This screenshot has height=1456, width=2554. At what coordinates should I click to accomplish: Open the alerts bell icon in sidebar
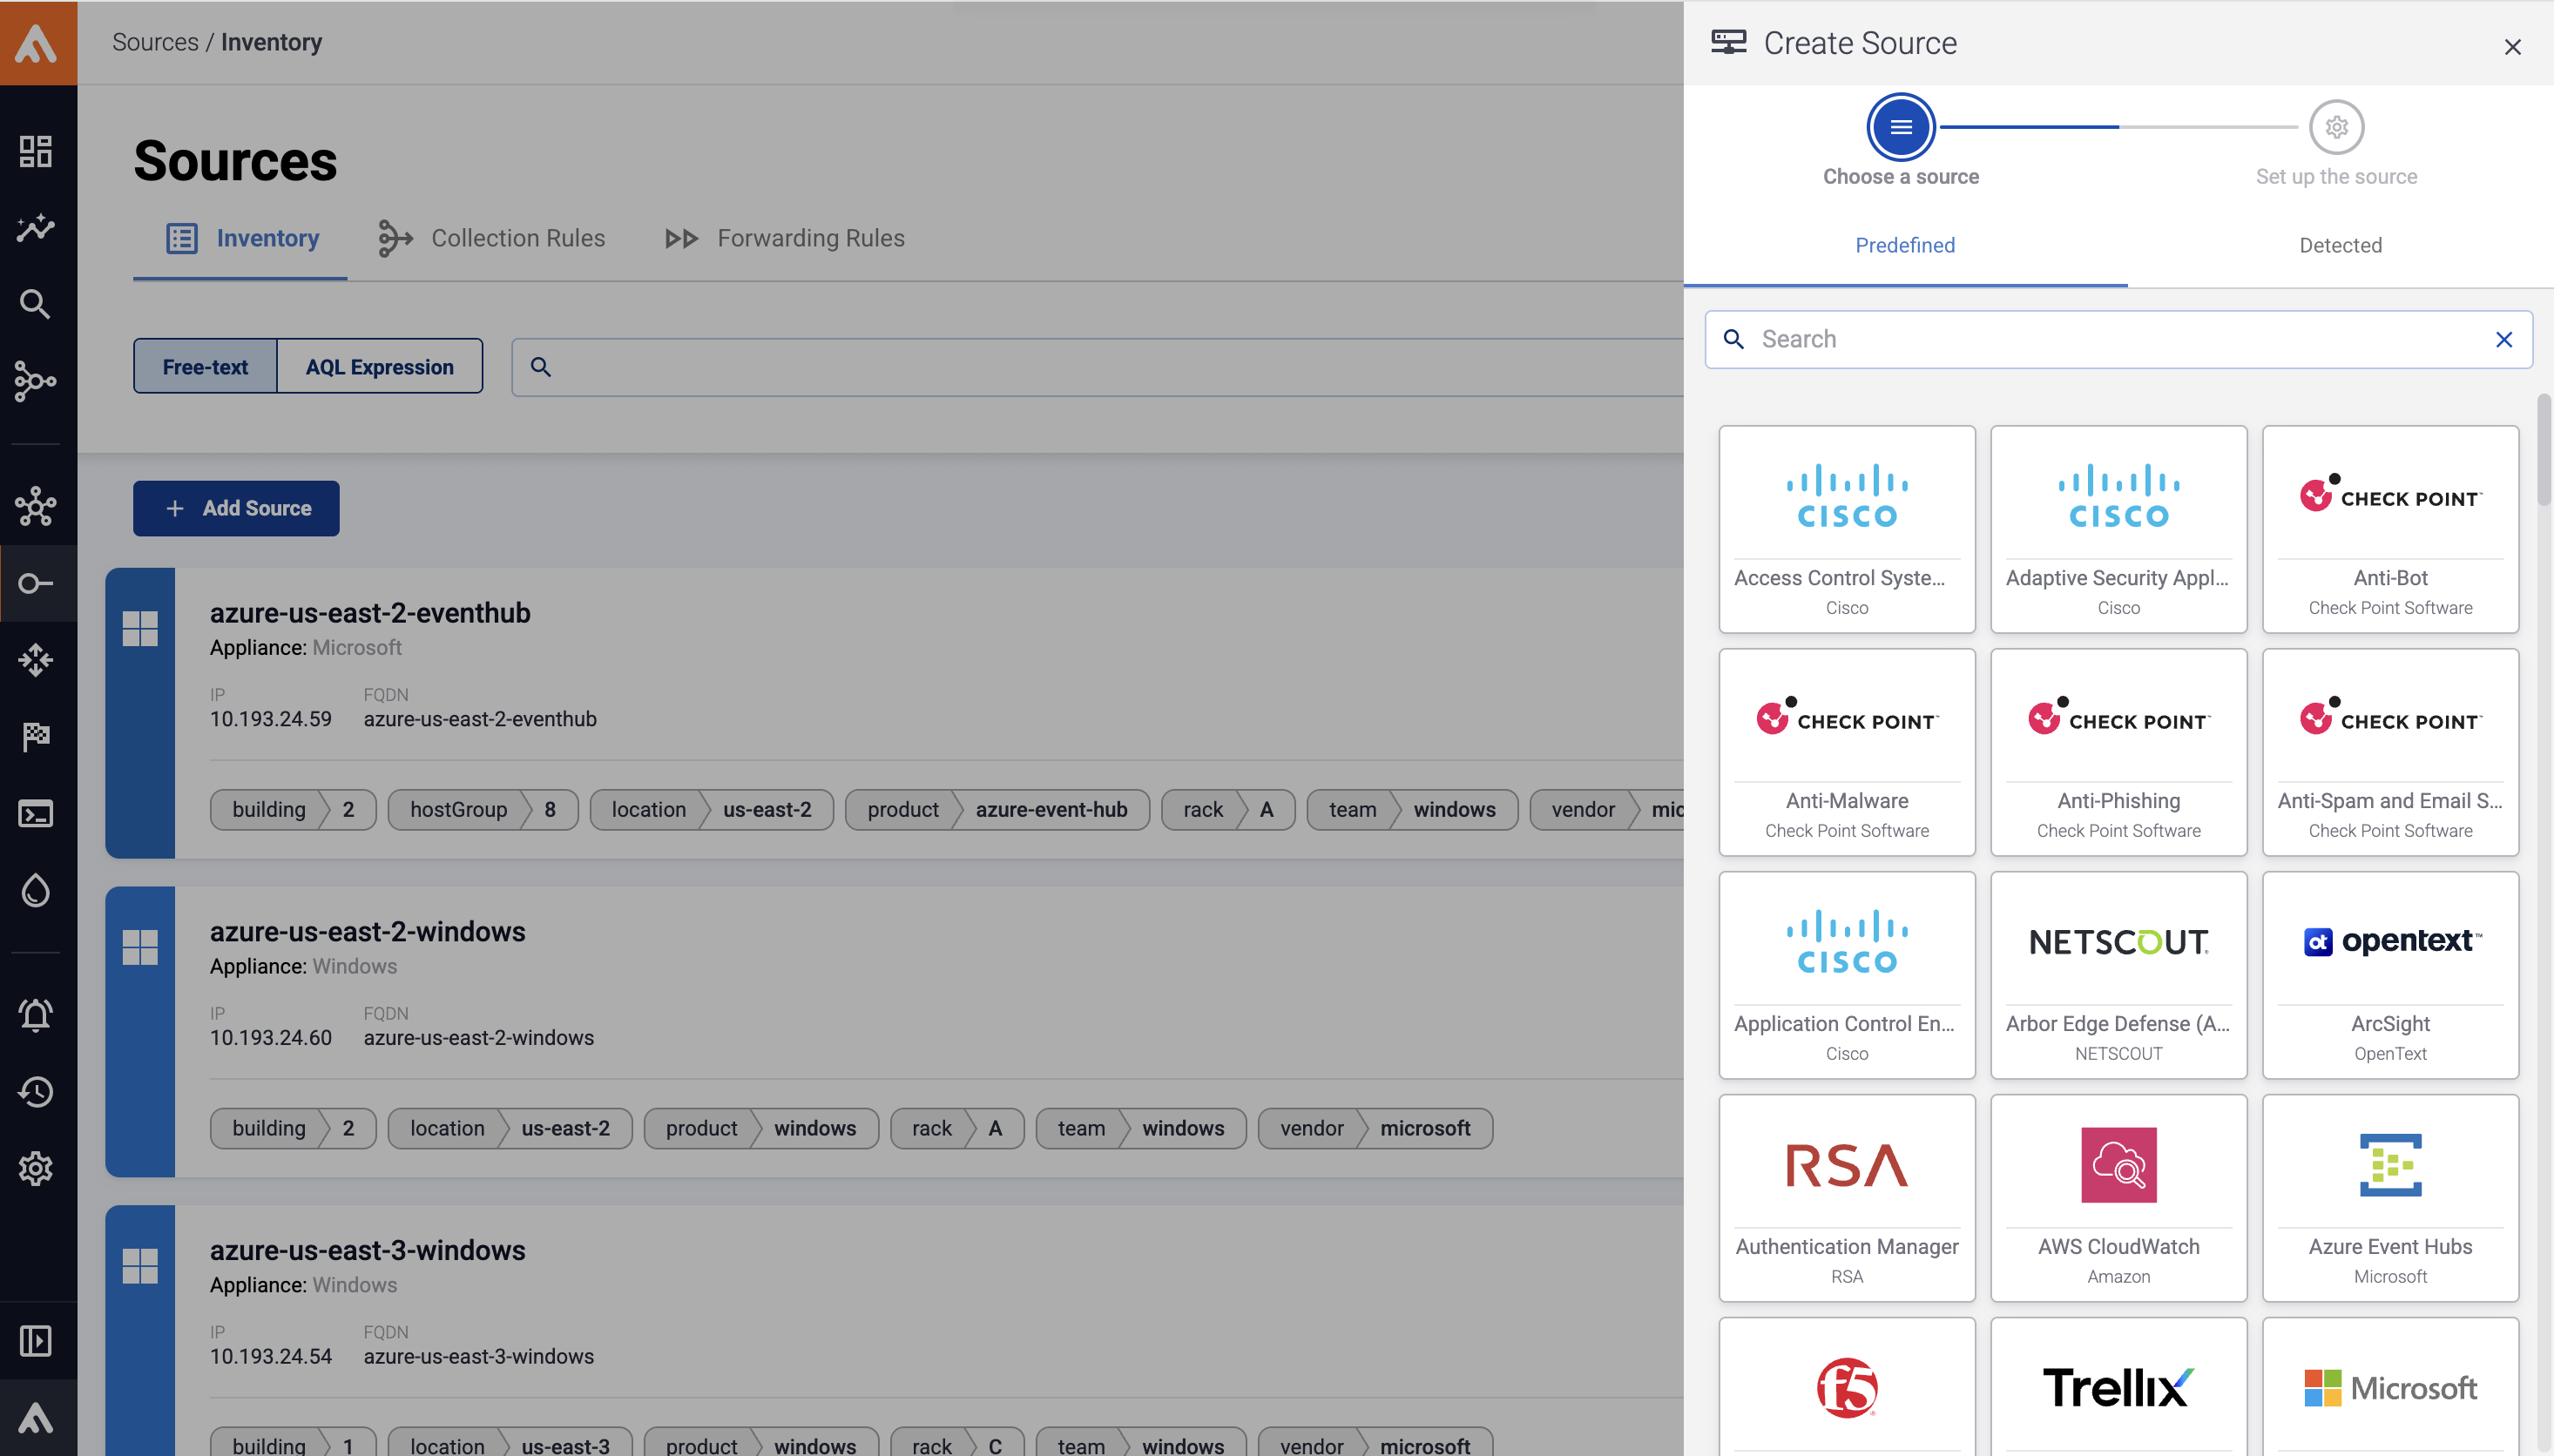[x=36, y=1015]
